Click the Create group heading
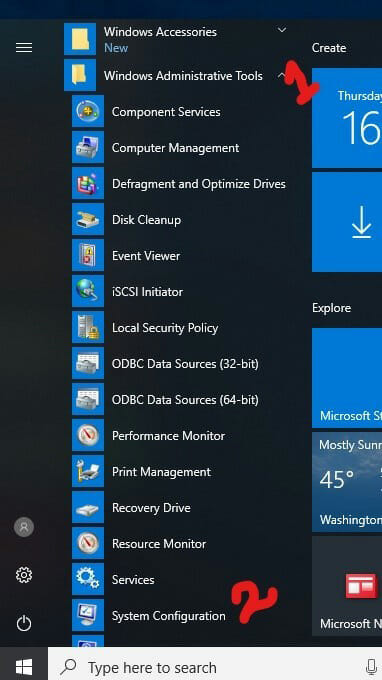Image resolution: width=382 pixels, height=680 pixels. pyautogui.click(x=329, y=48)
